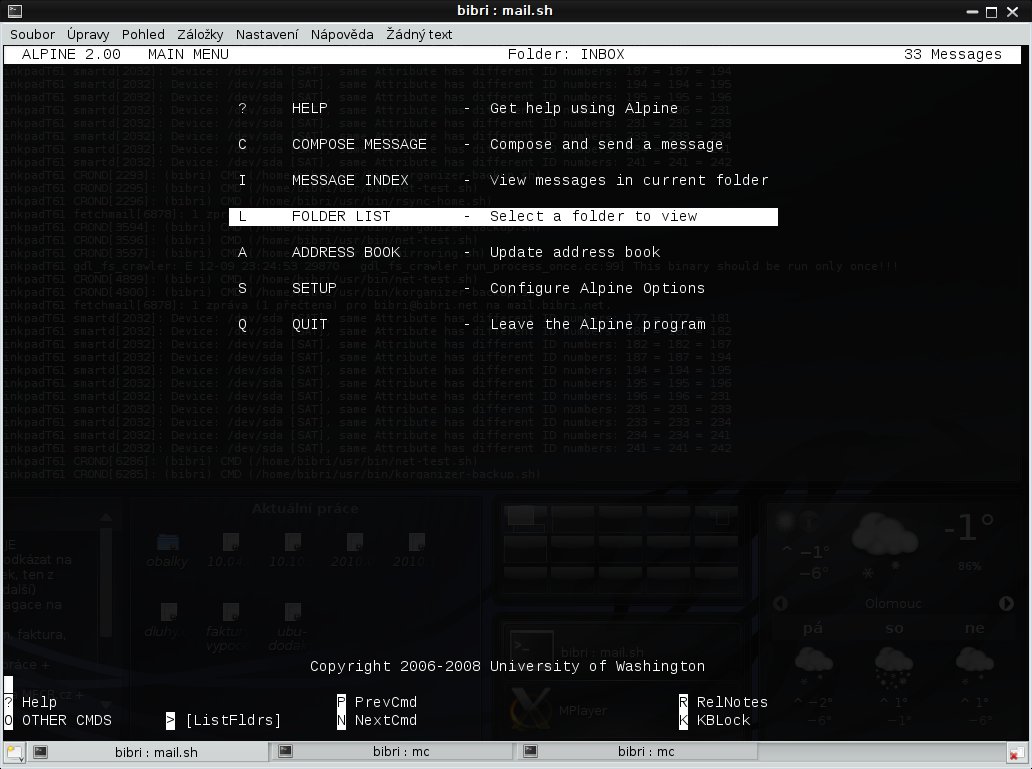Select MESSAGE INDEX entry
Screen dimensions: 1032x769
(503, 180)
